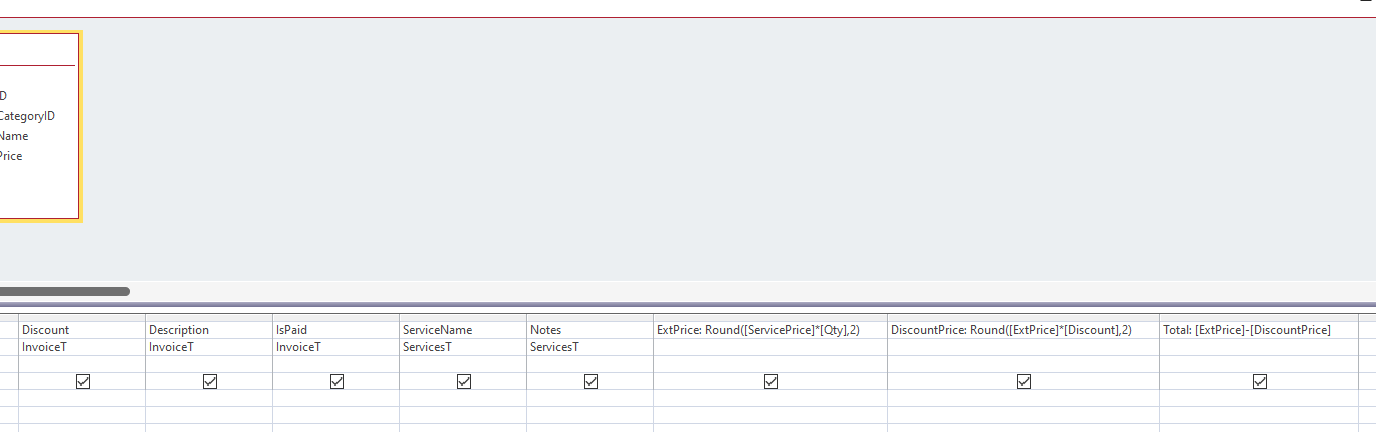Click the Total calculated field cell
1376x432 pixels.
1258,330
